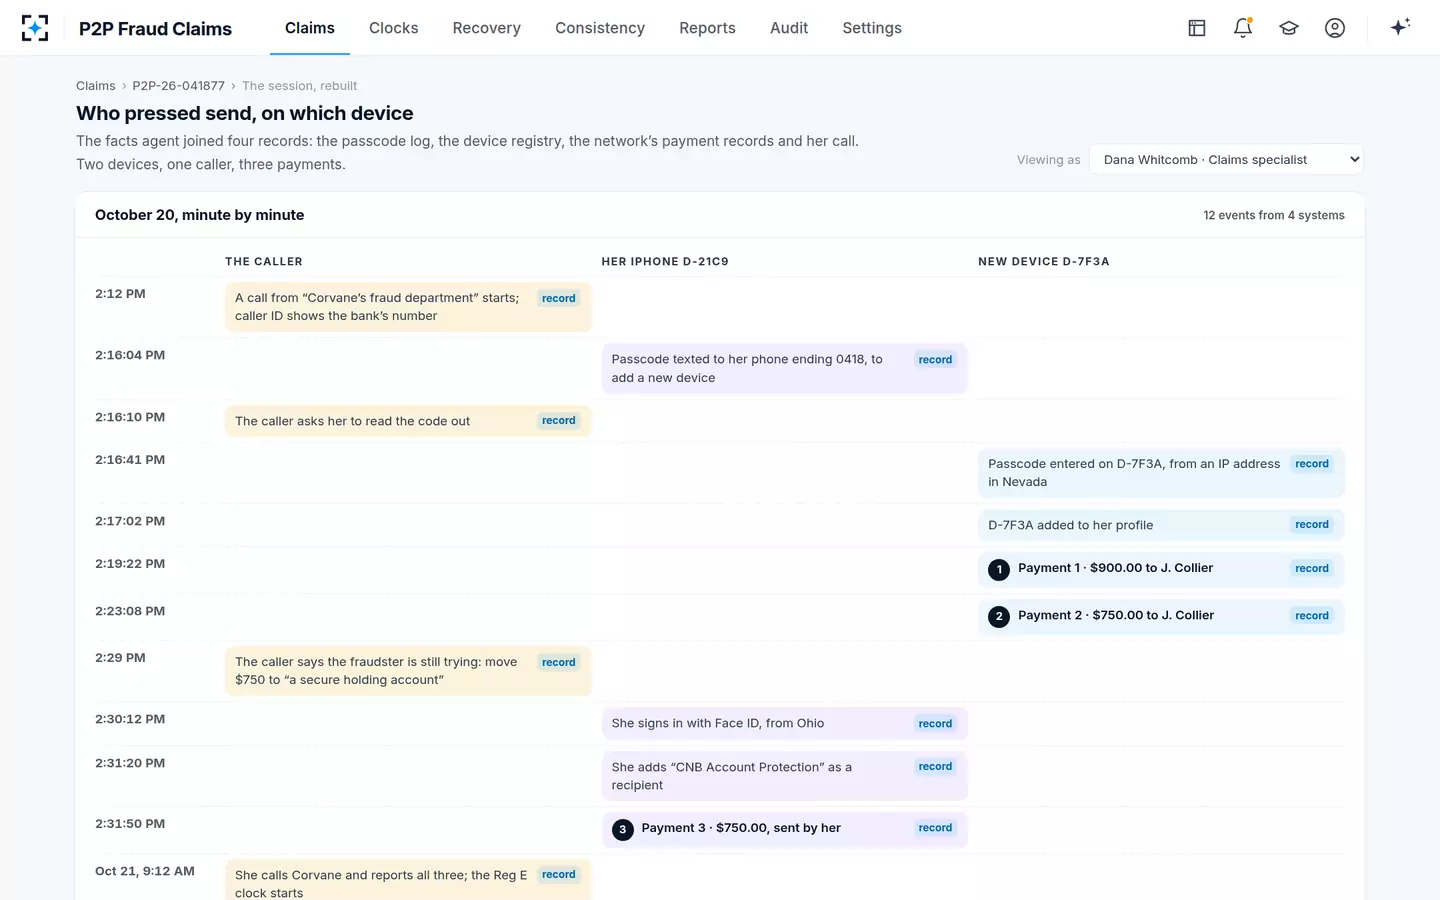Image resolution: width=1440 pixels, height=900 pixels.
Task: Open record for Payment 3 sent by her
Action: (x=935, y=828)
